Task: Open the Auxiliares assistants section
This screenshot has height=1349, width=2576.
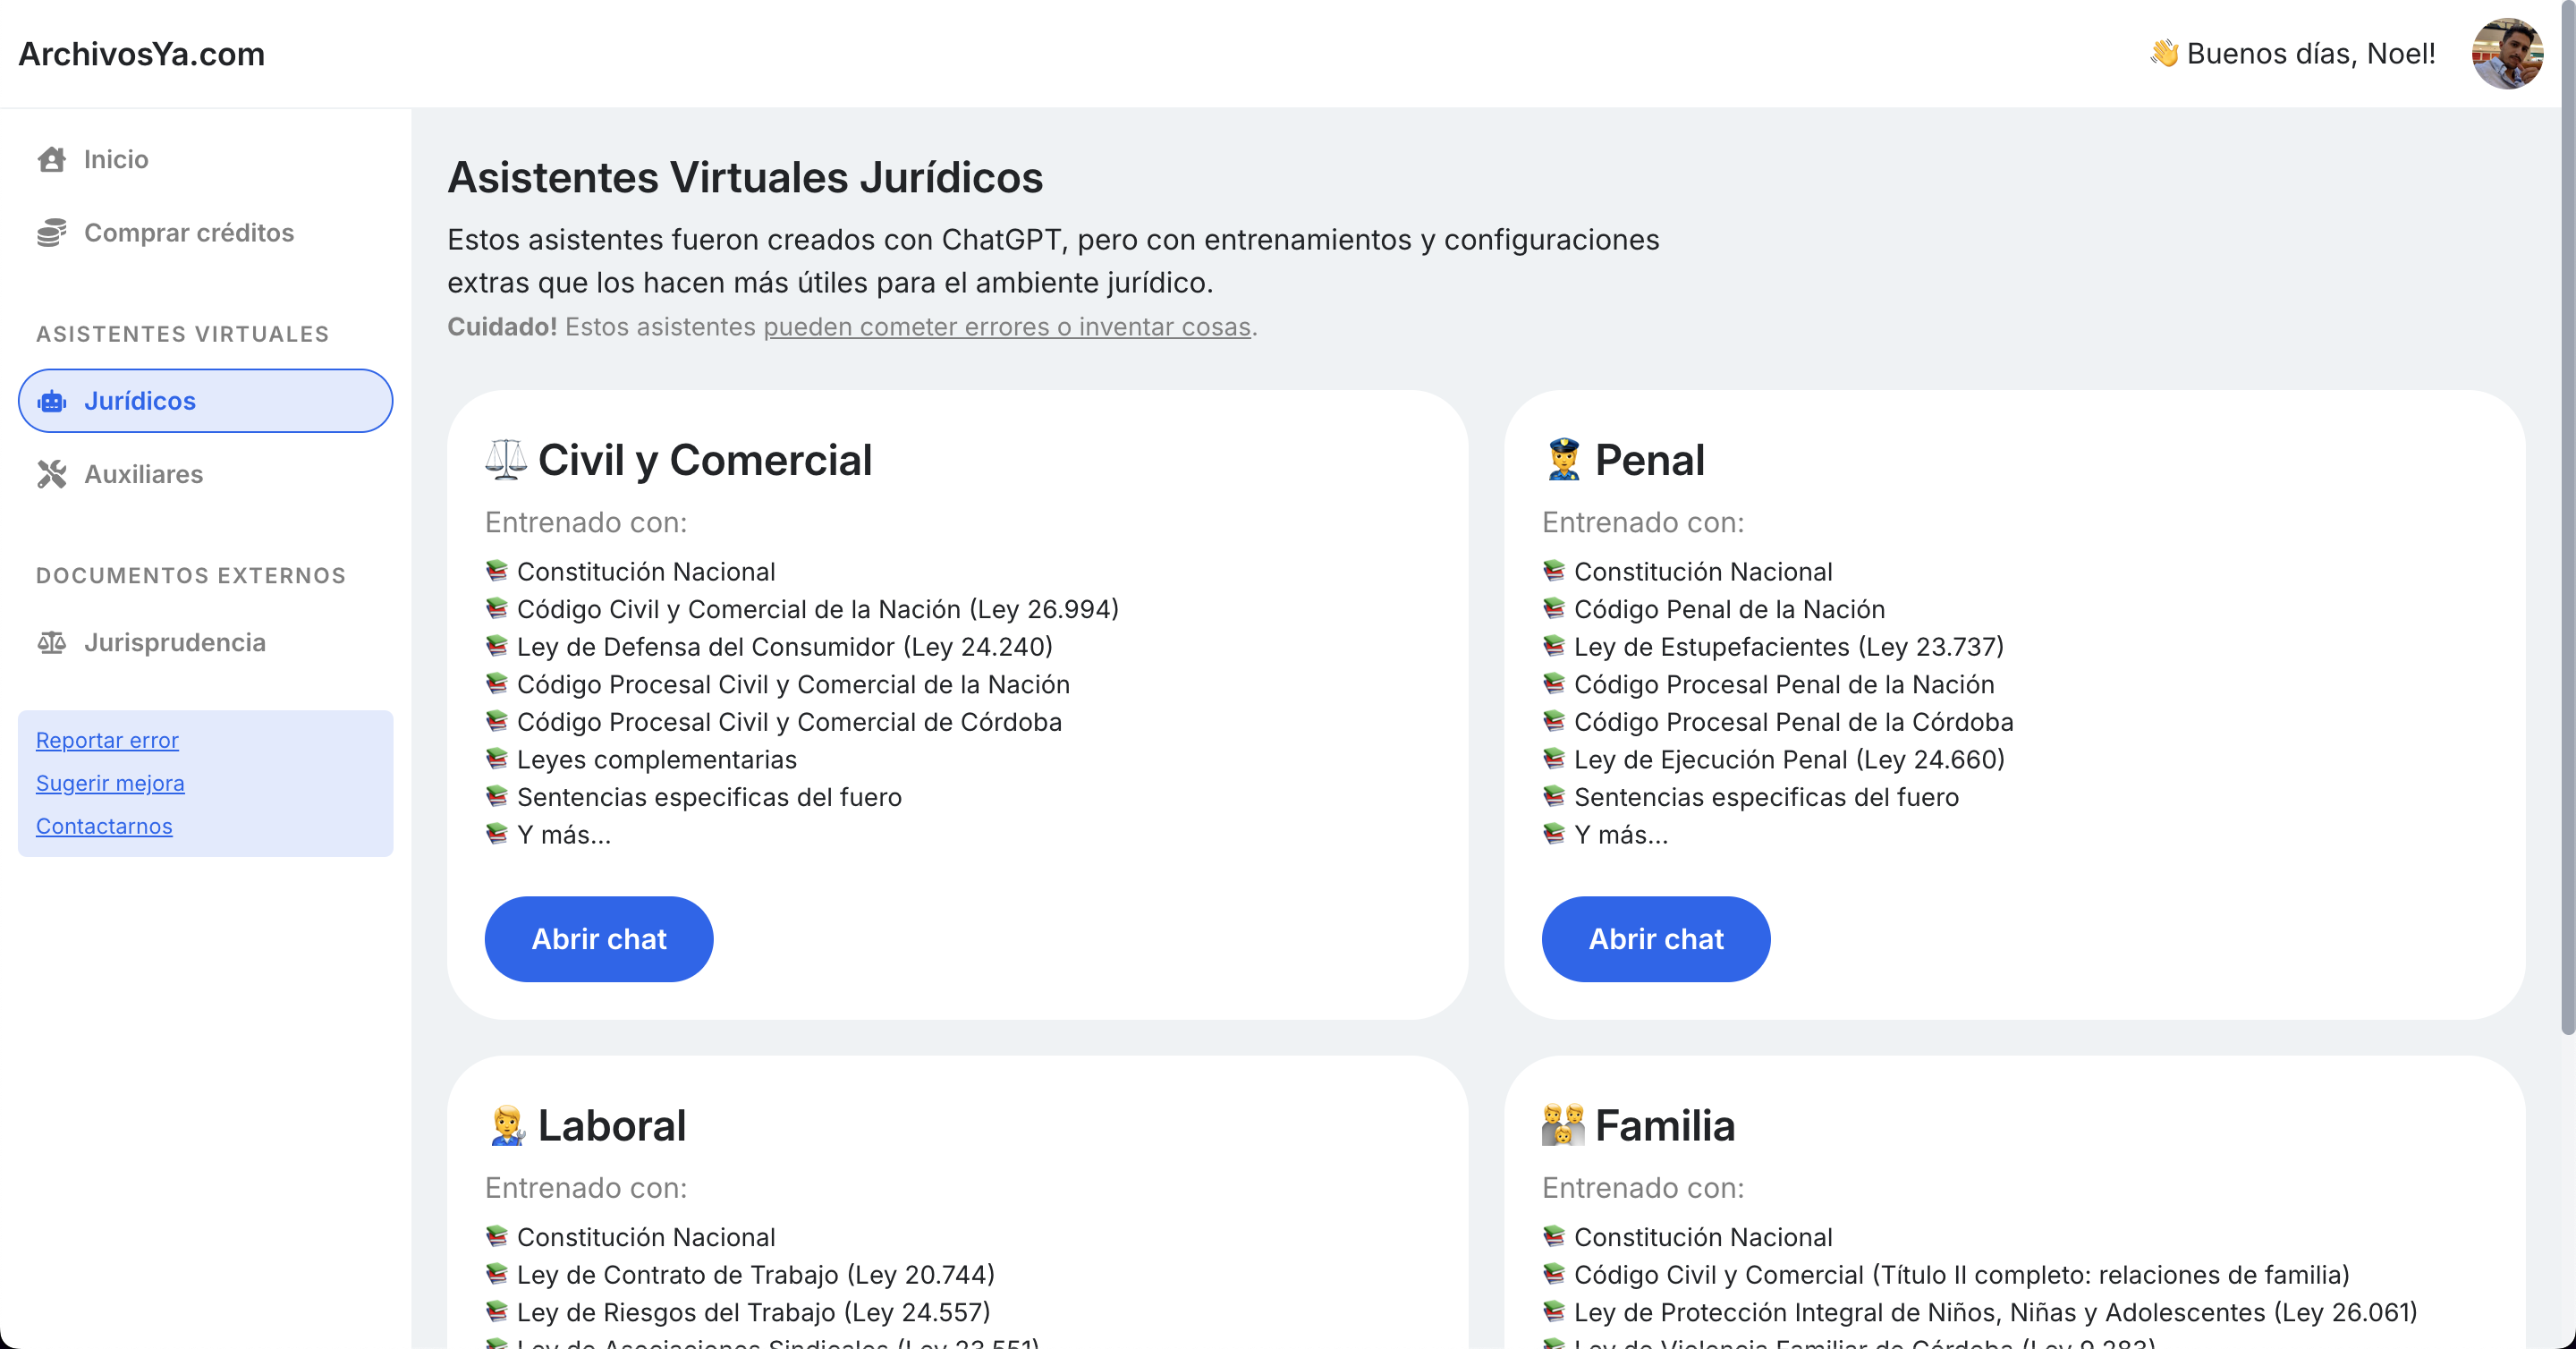Action: pos(143,474)
